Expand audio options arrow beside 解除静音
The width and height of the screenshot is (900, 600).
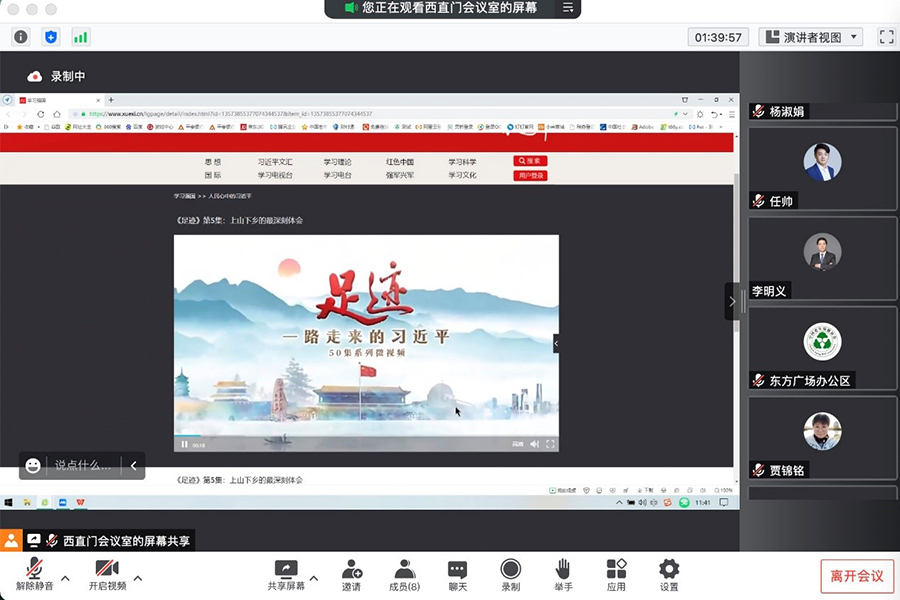point(65,578)
